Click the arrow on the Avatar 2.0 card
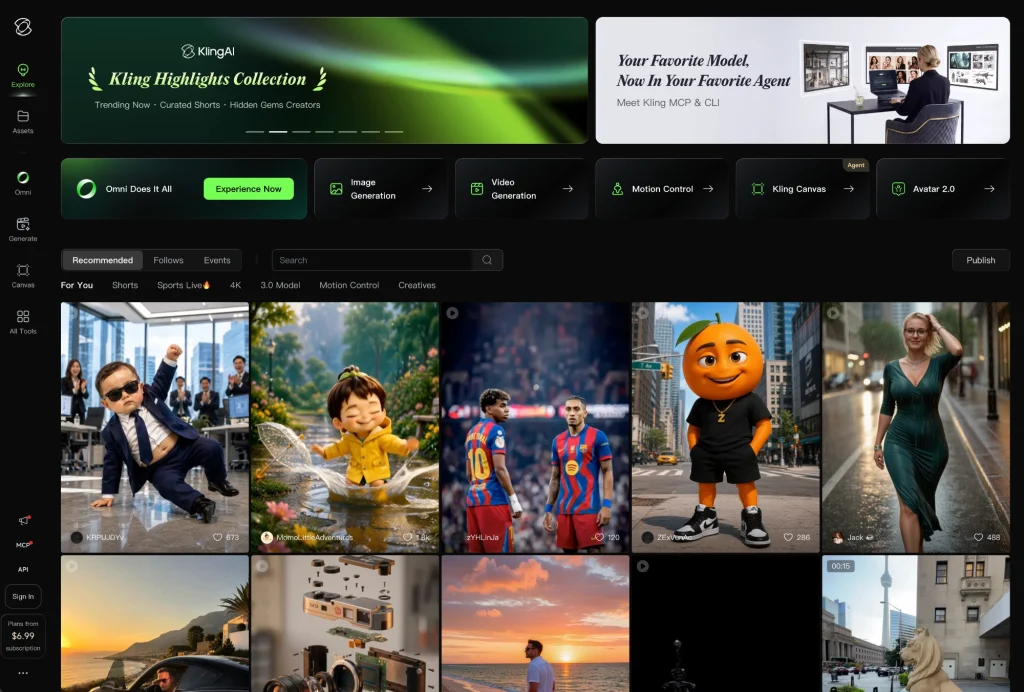The height and width of the screenshot is (692, 1024). point(989,189)
